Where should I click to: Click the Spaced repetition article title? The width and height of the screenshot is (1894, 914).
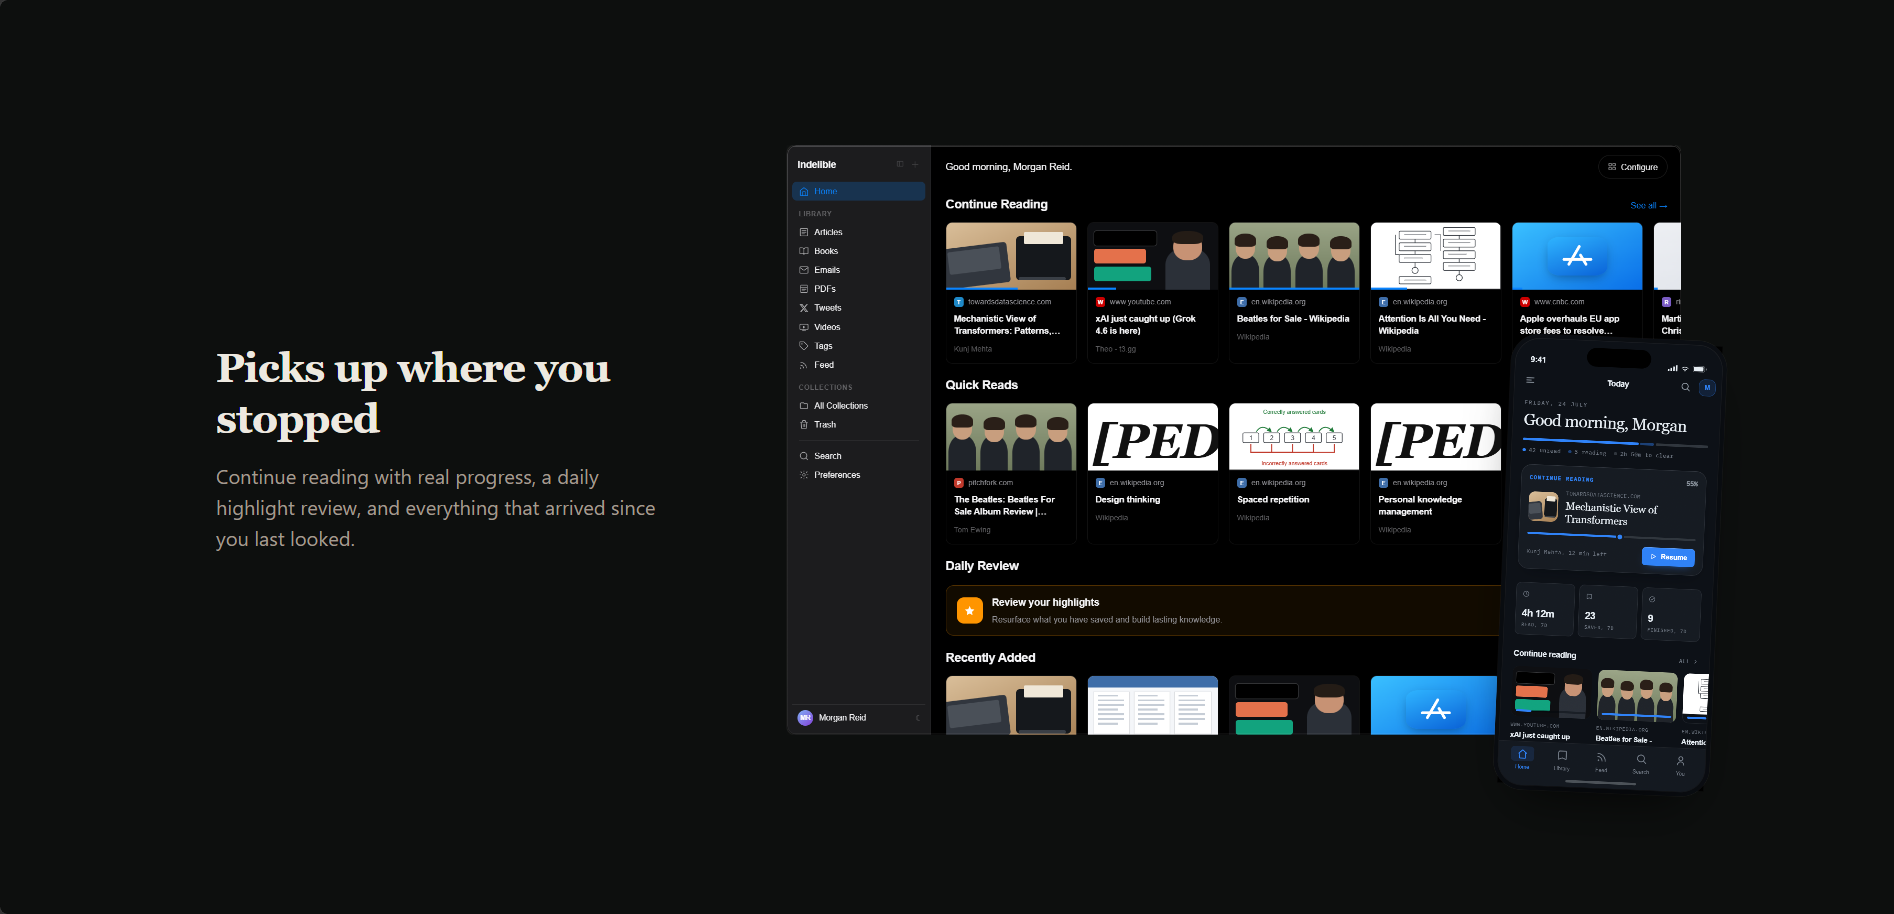[1273, 500]
